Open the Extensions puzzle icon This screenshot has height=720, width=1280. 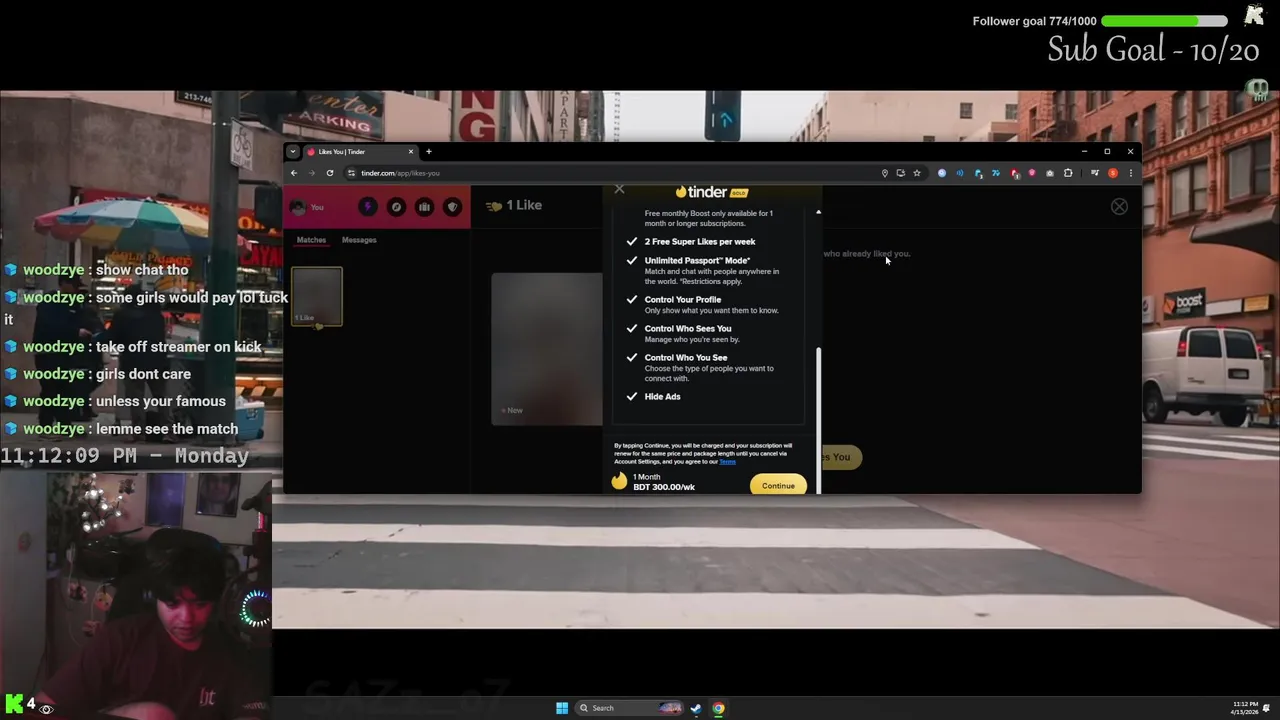click(1068, 173)
